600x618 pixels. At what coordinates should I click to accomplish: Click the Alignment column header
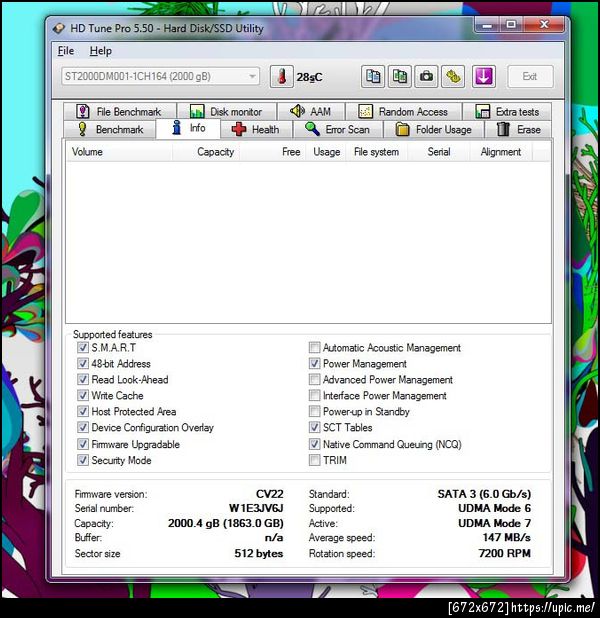click(x=501, y=152)
